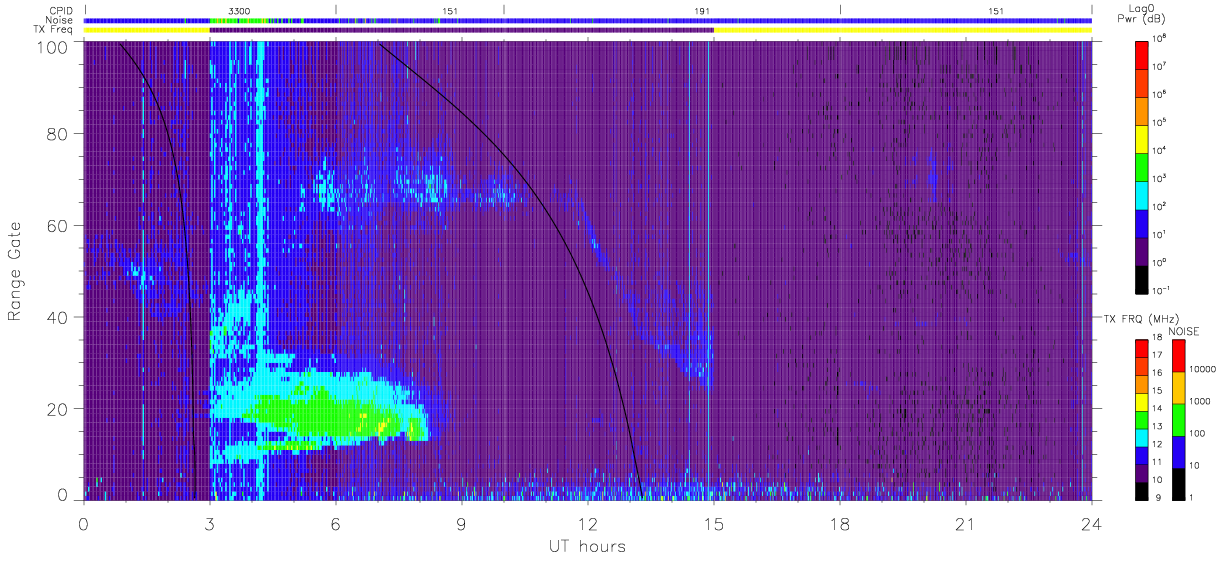Click the 24 tick label on UT axis
This screenshot has width=1228, height=567.
tap(1092, 524)
